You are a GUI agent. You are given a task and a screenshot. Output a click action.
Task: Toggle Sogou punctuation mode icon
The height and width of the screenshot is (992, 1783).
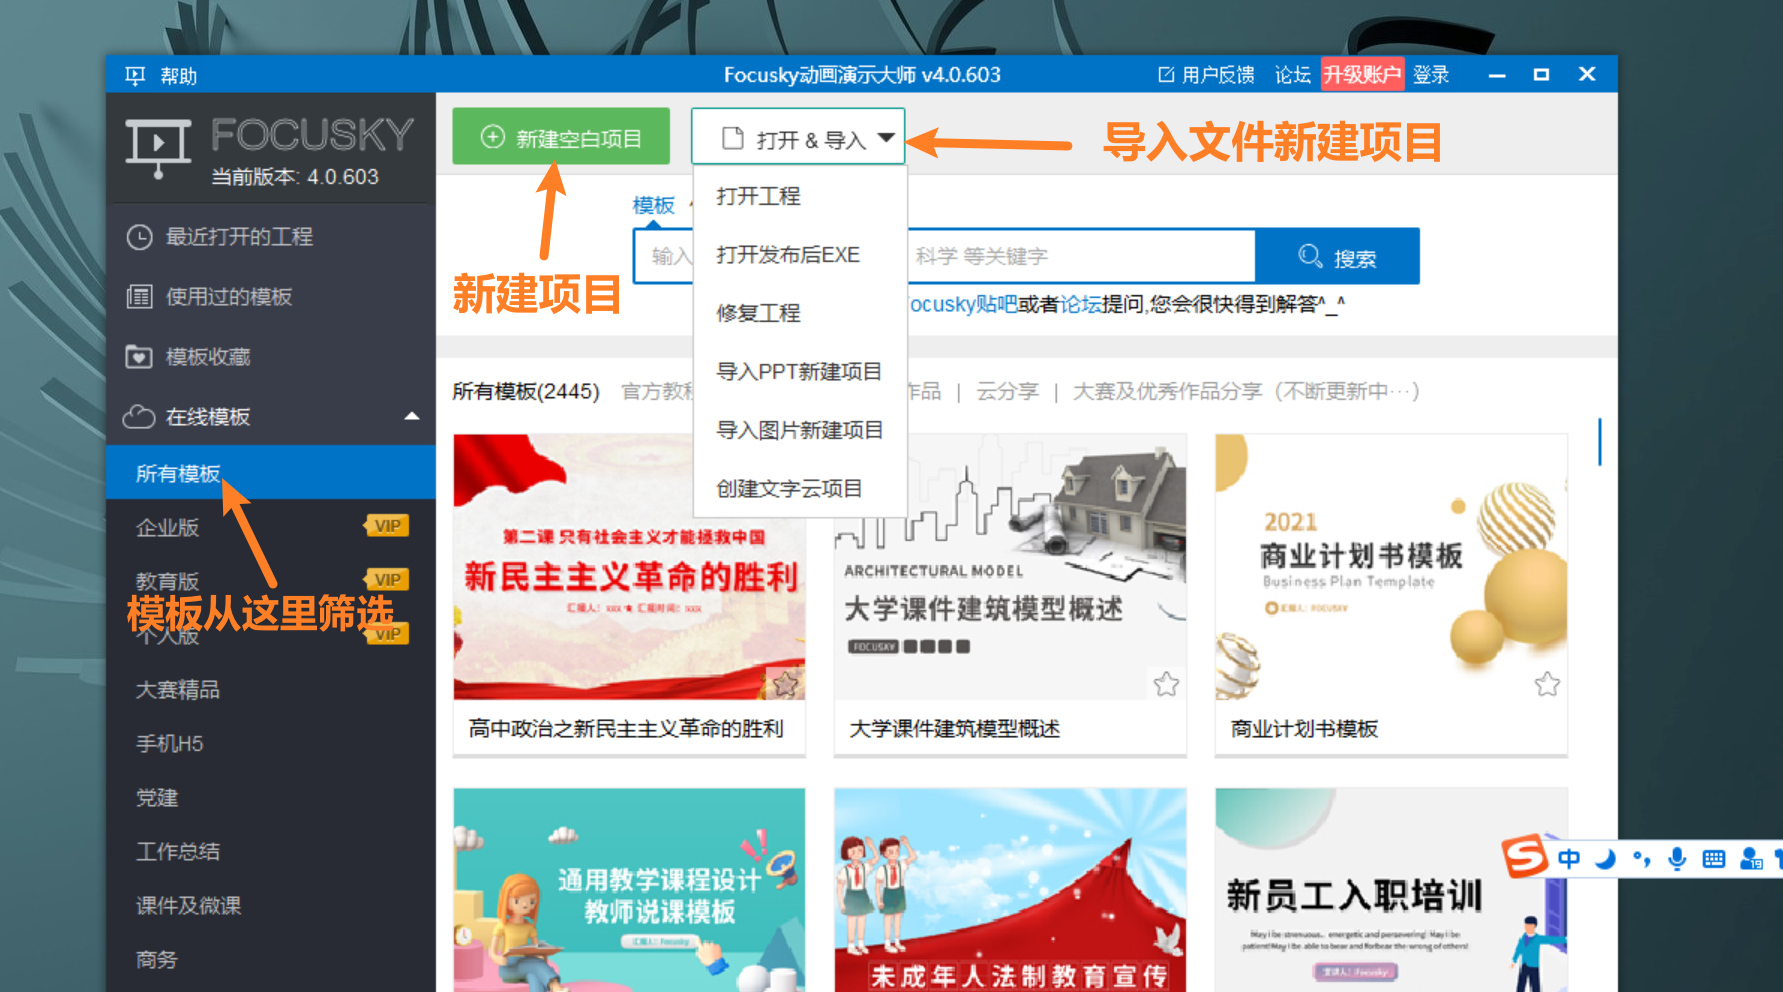tap(1641, 858)
